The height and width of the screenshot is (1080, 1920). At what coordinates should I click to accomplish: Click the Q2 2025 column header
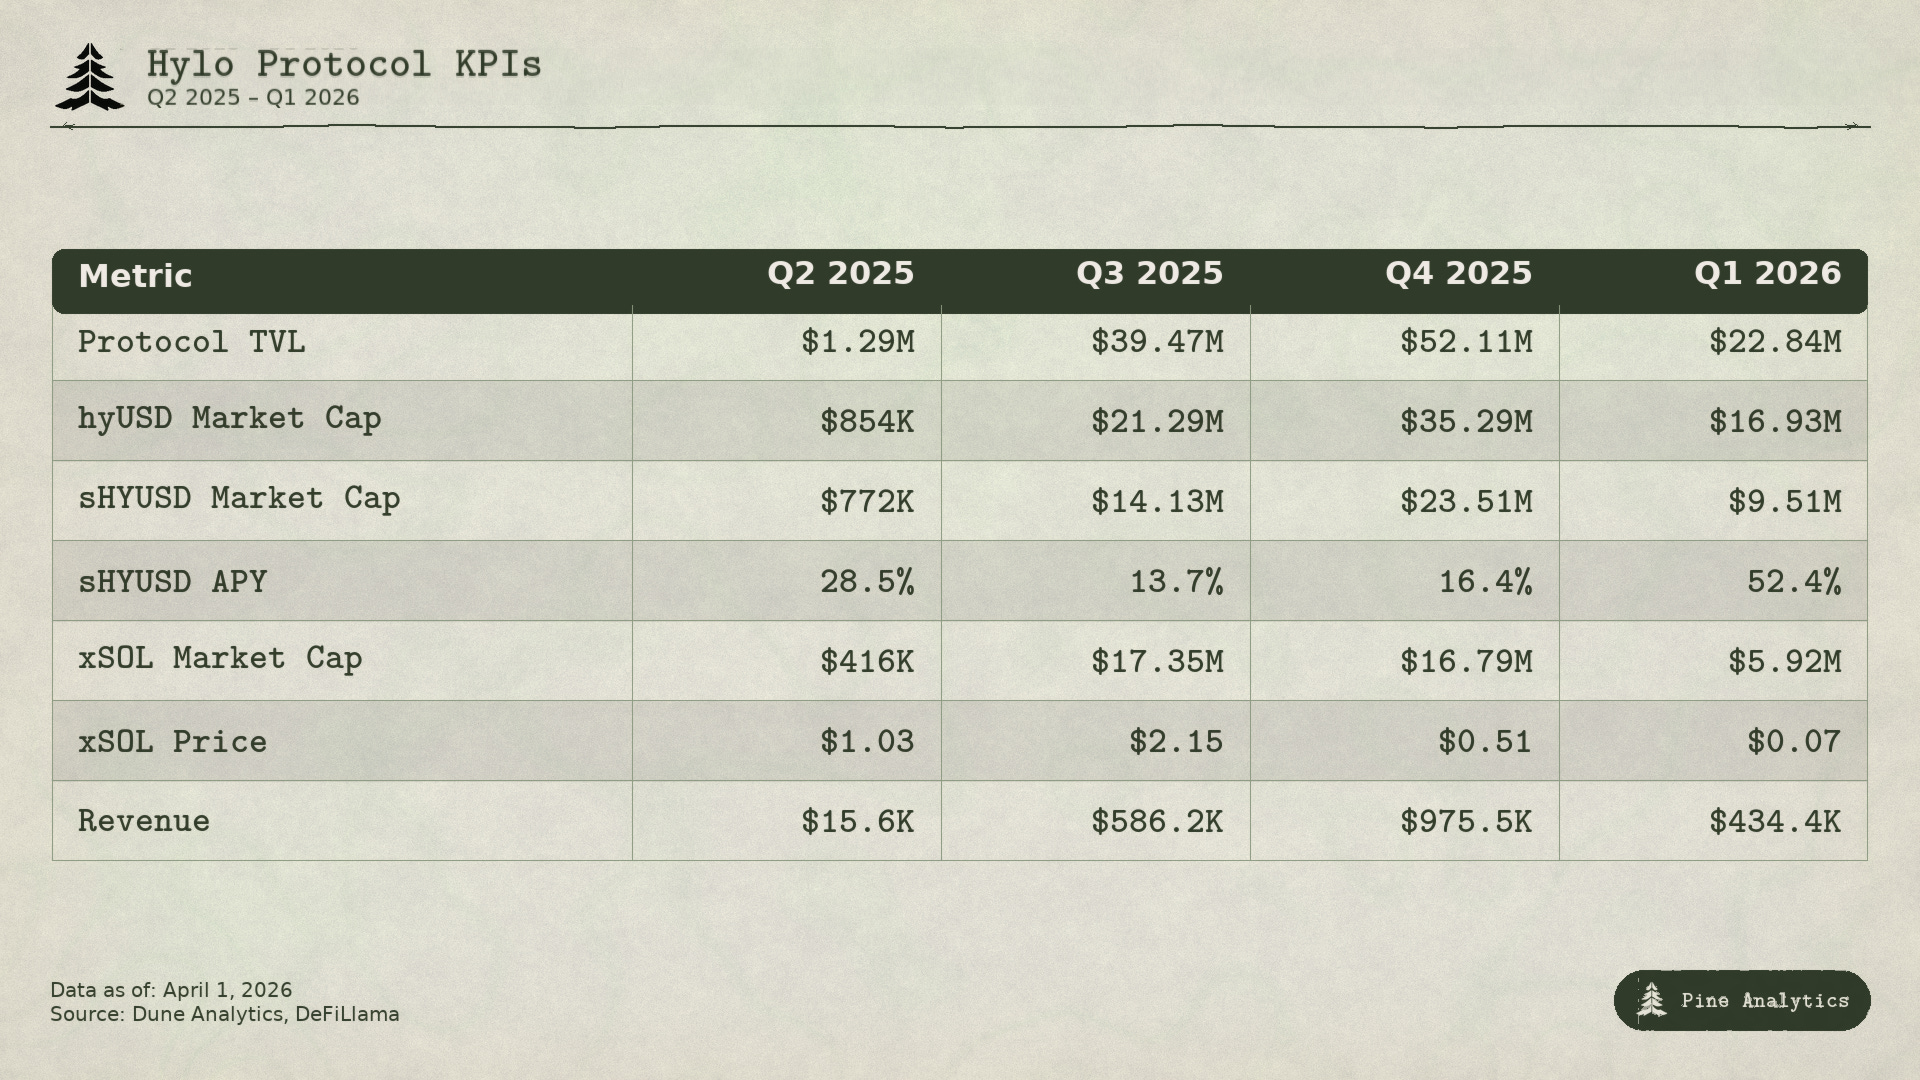pos(840,274)
